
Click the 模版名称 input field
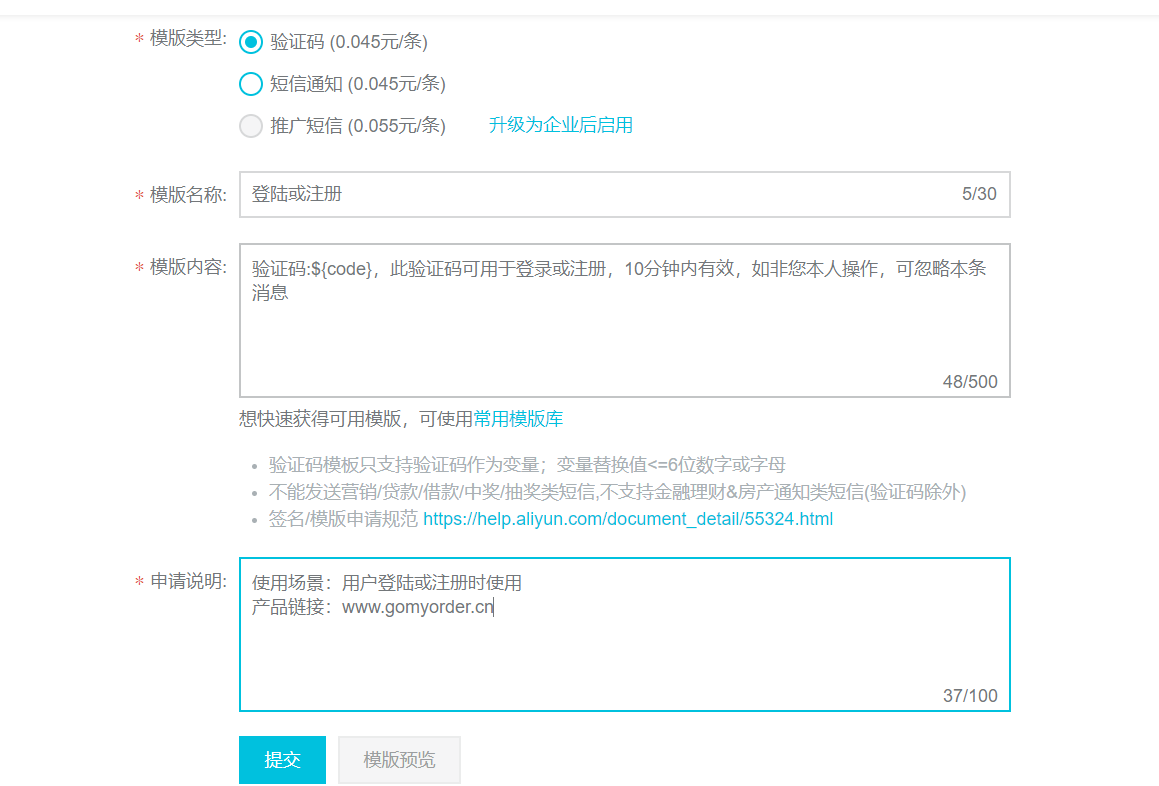click(625, 194)
